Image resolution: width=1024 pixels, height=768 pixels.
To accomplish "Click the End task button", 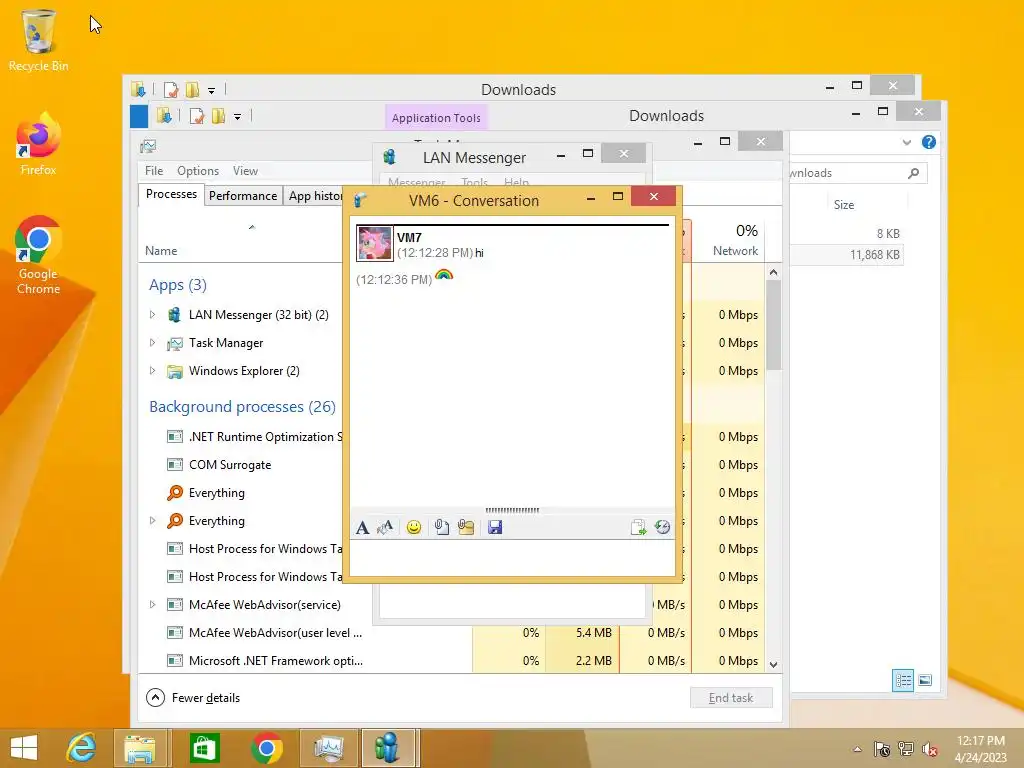I will pyautogui.click(x=731, y=697).
